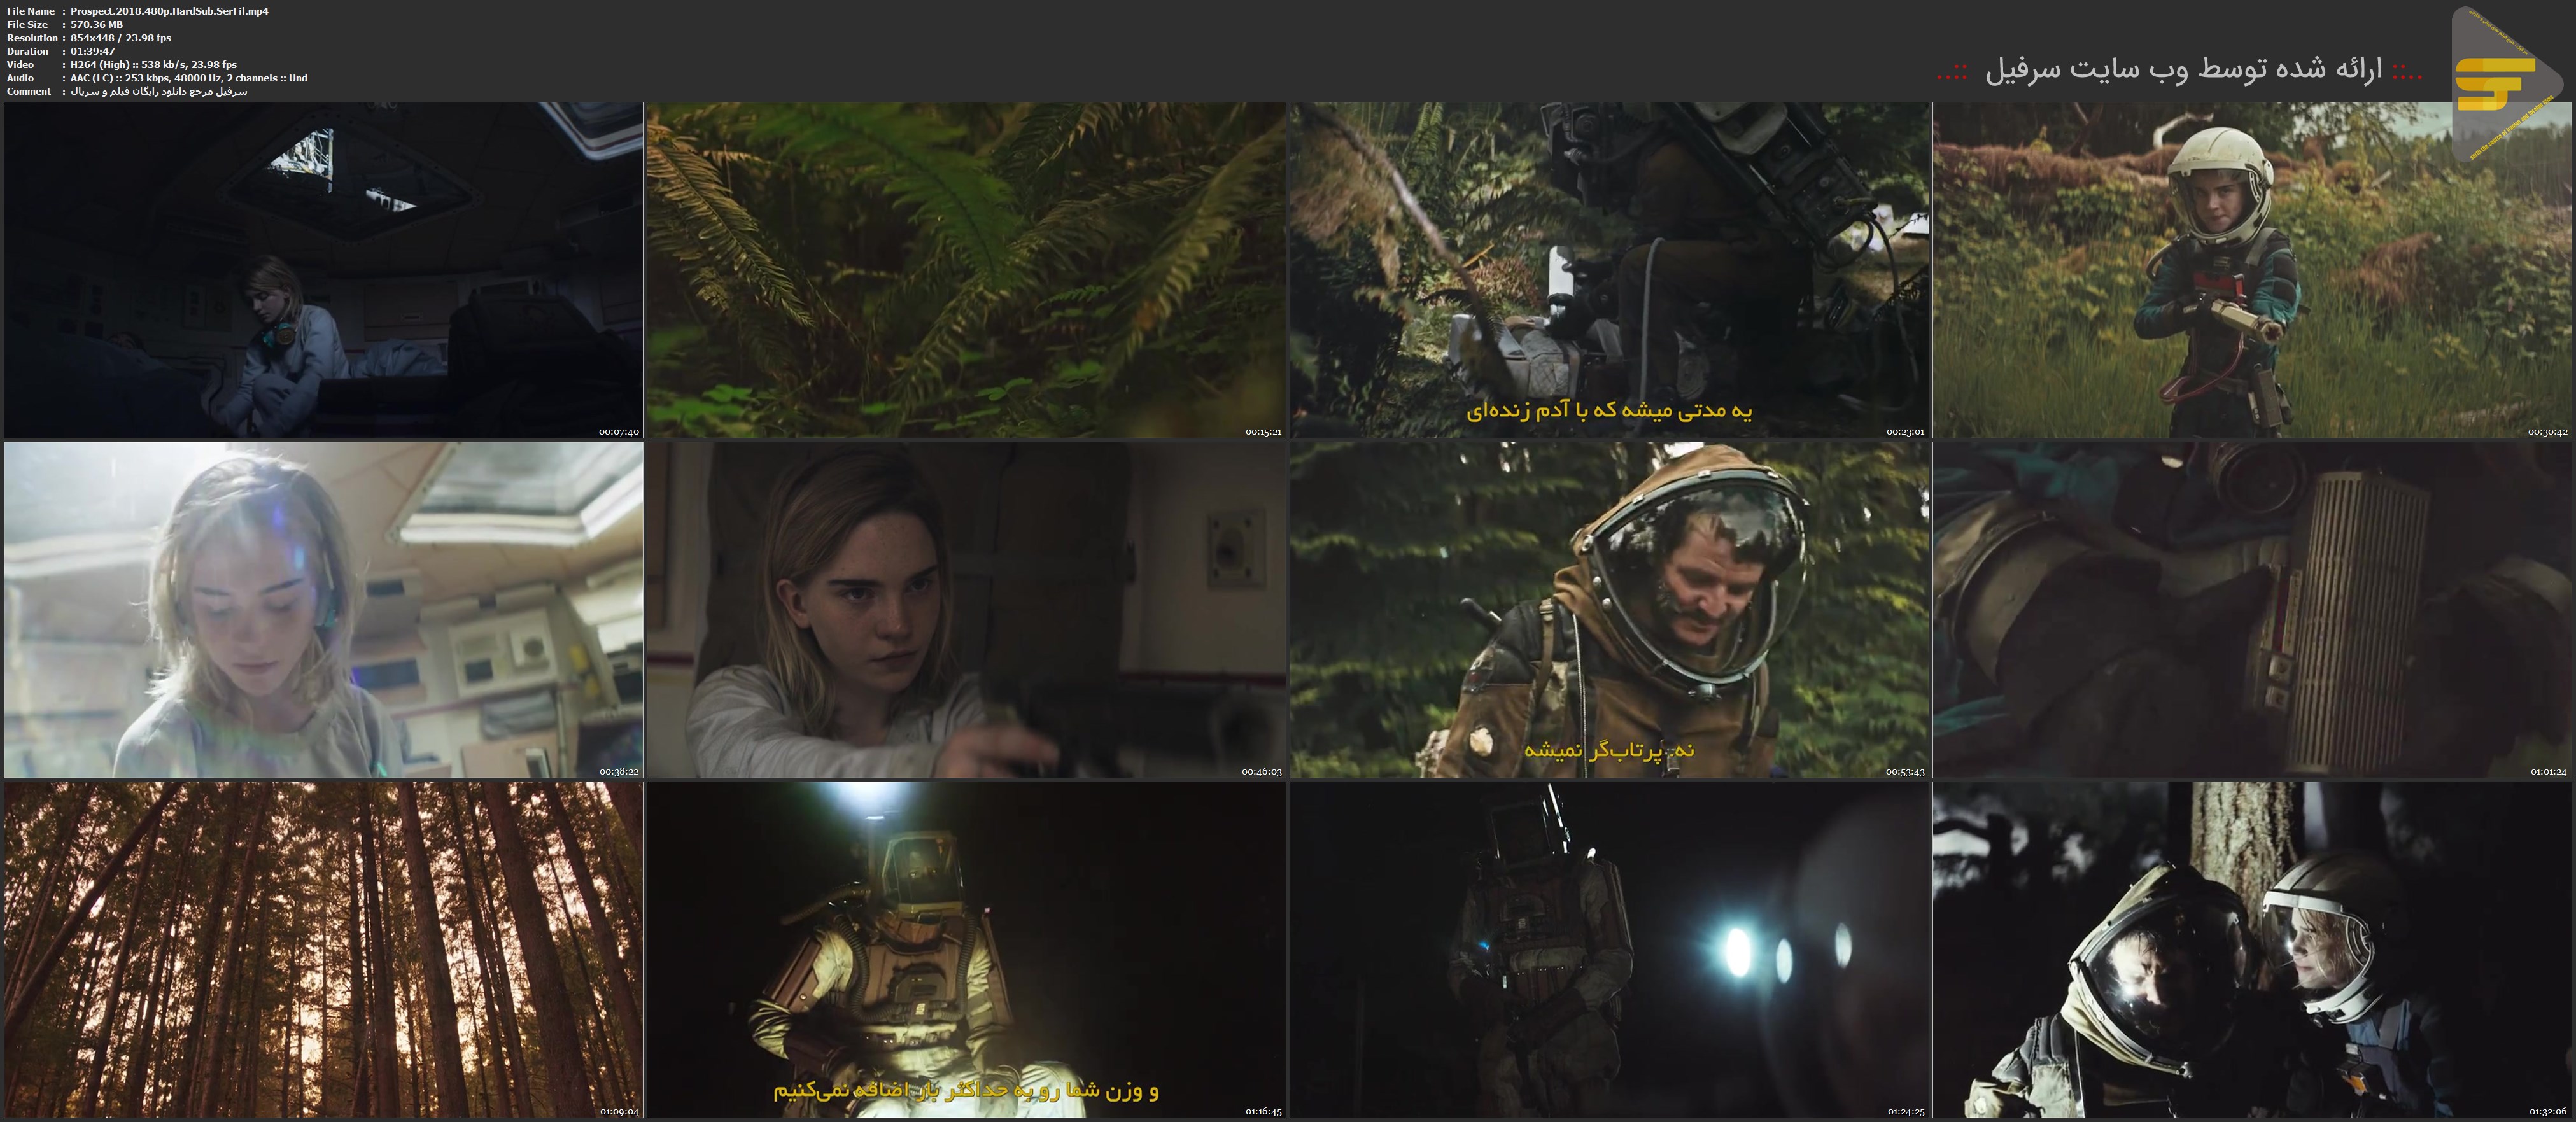Open the fern forest thumbnail at 00:15:21

click(966, 270)
